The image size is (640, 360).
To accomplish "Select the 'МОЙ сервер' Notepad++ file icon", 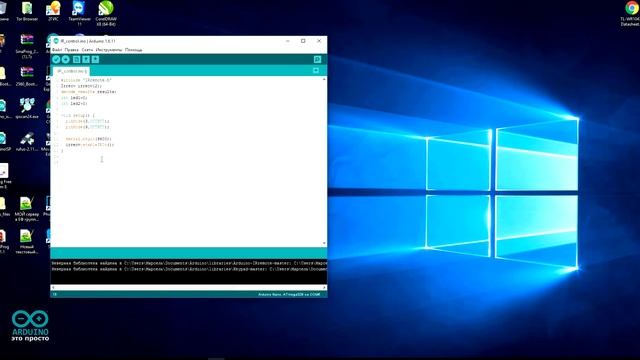I will tap(27, 209).
